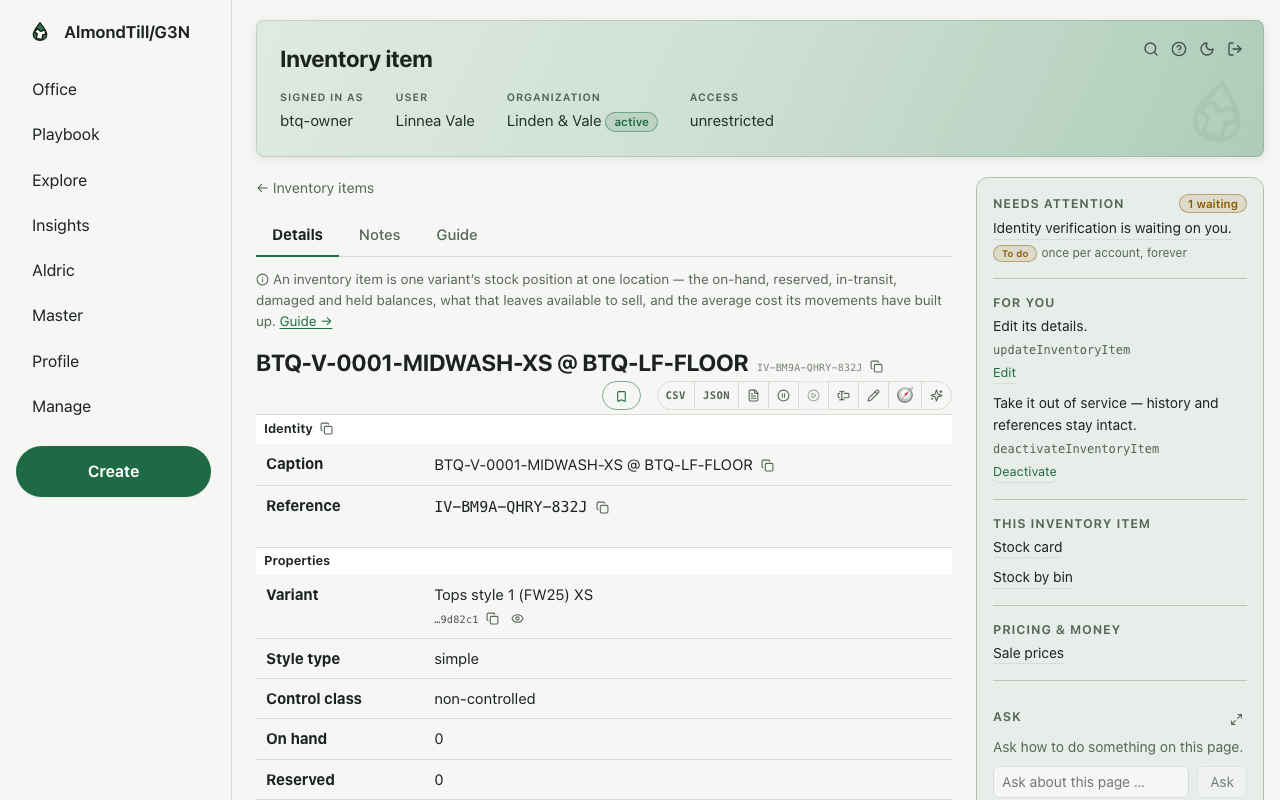Open the Sale prices link
1280x800 pixels.
click(1028, 653)
